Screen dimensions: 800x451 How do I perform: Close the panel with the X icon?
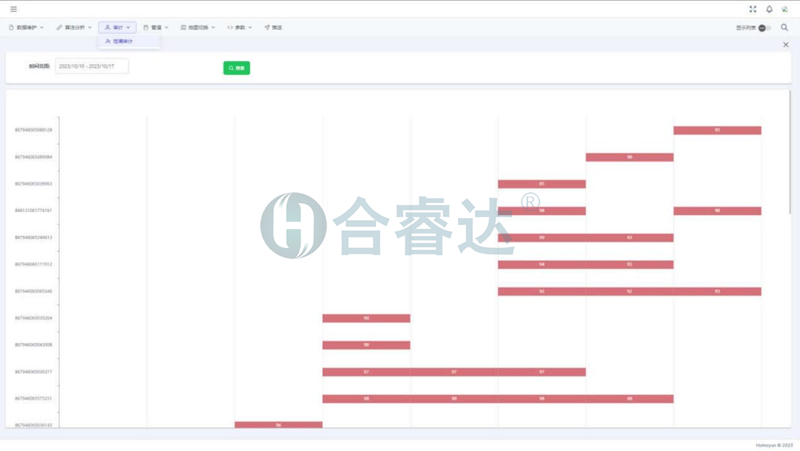click(x=786, y=45)
